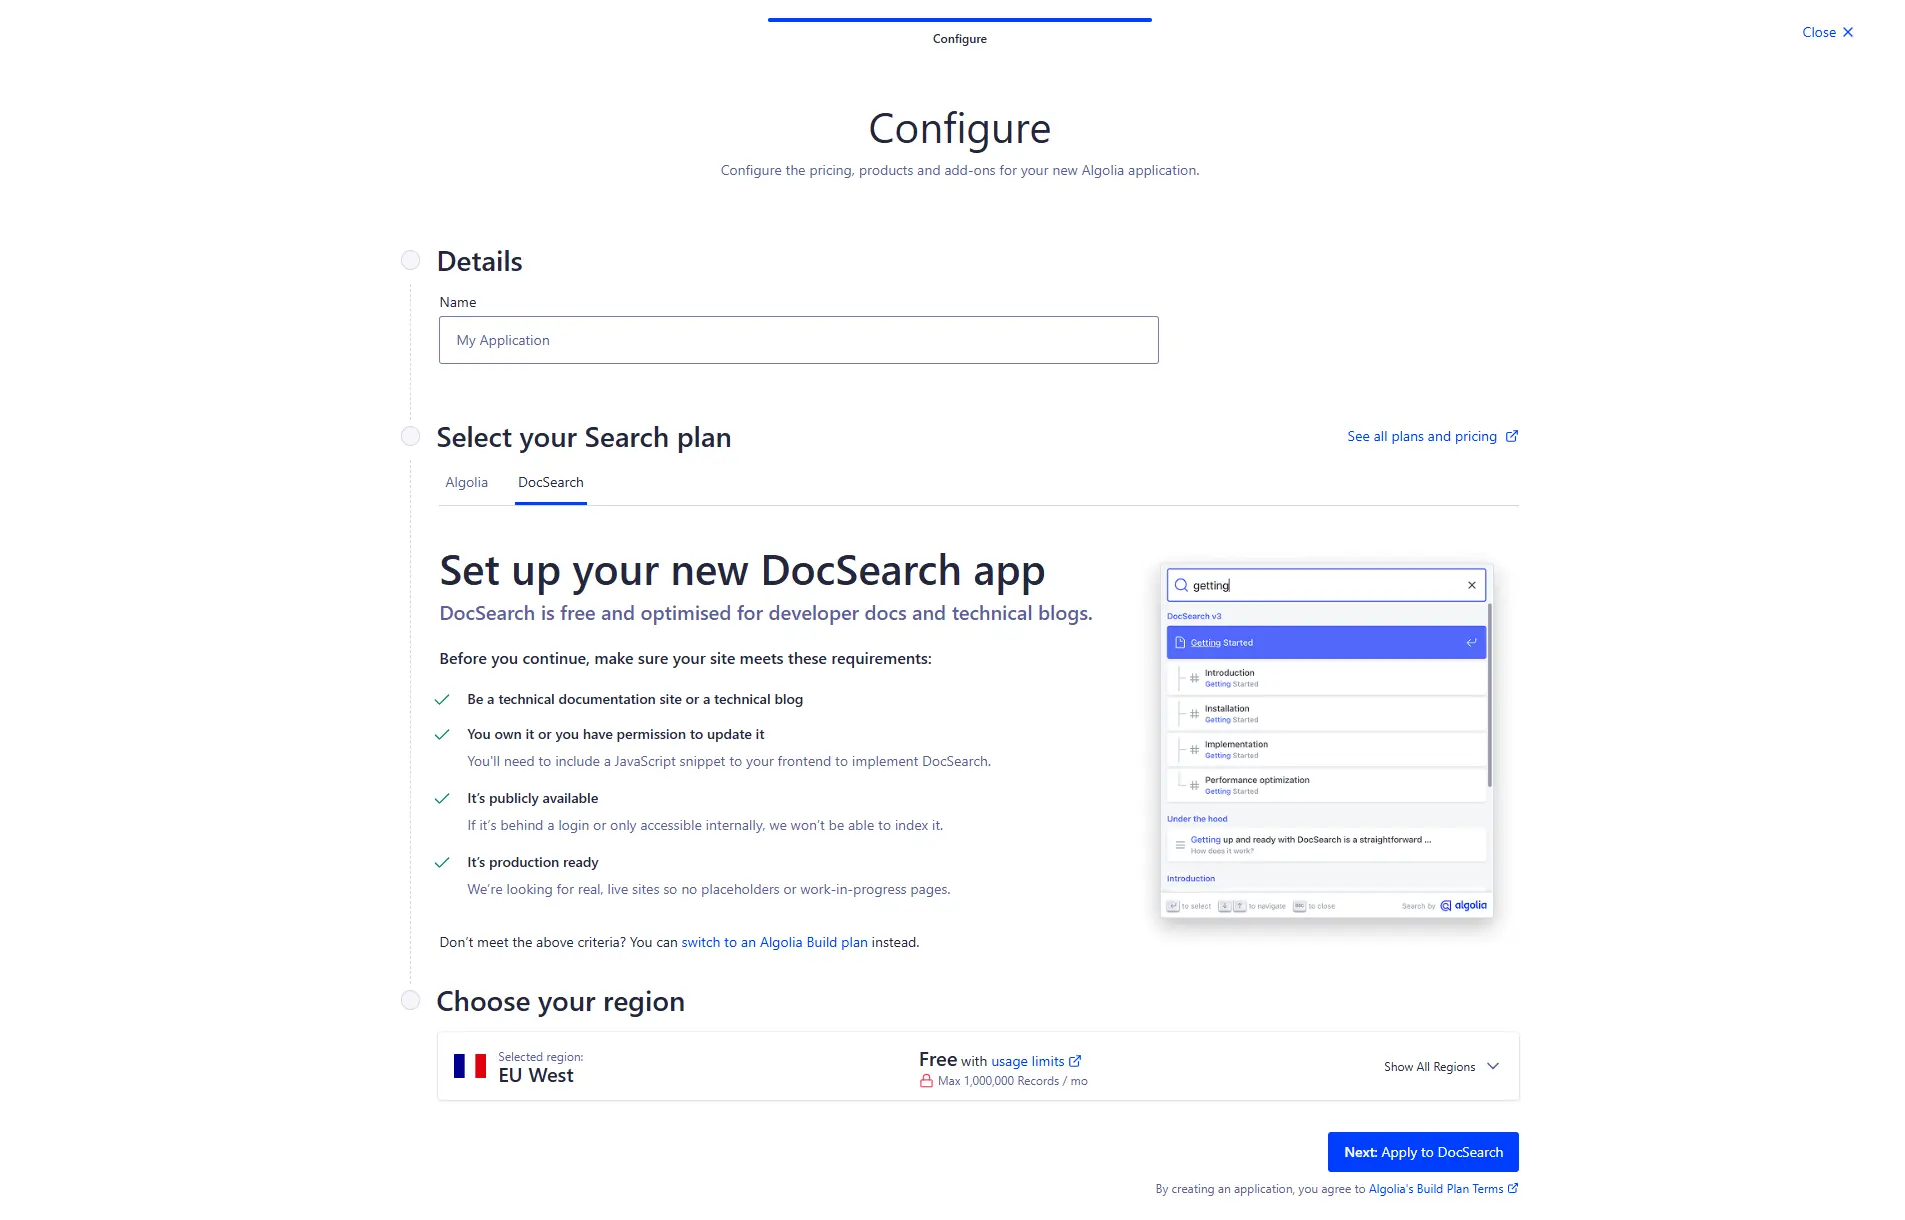Click the blue Configure progress bar at top
Image resolution: width=1905 pixels, height=1220 pixels.
pos(958,18)
